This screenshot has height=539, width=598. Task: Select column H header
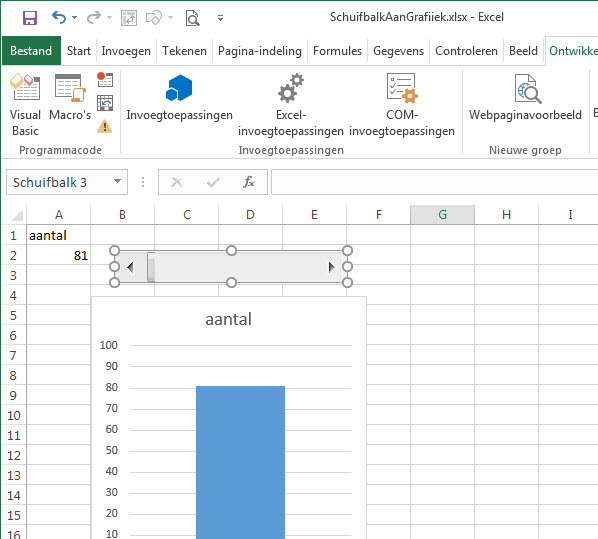click(506, 215)
